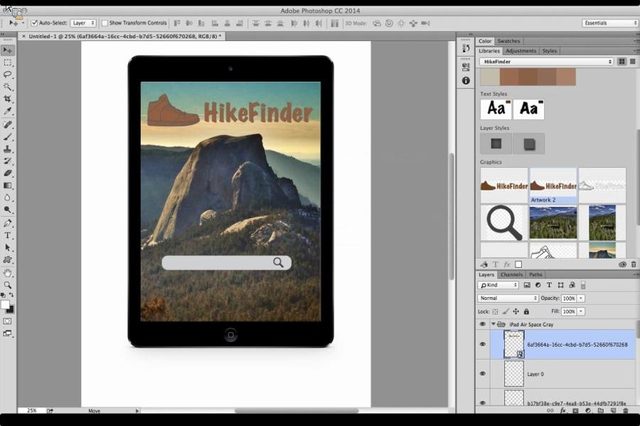640x426 pixels.
Task: Switch to the Paths tab
Action: (536, 275)
